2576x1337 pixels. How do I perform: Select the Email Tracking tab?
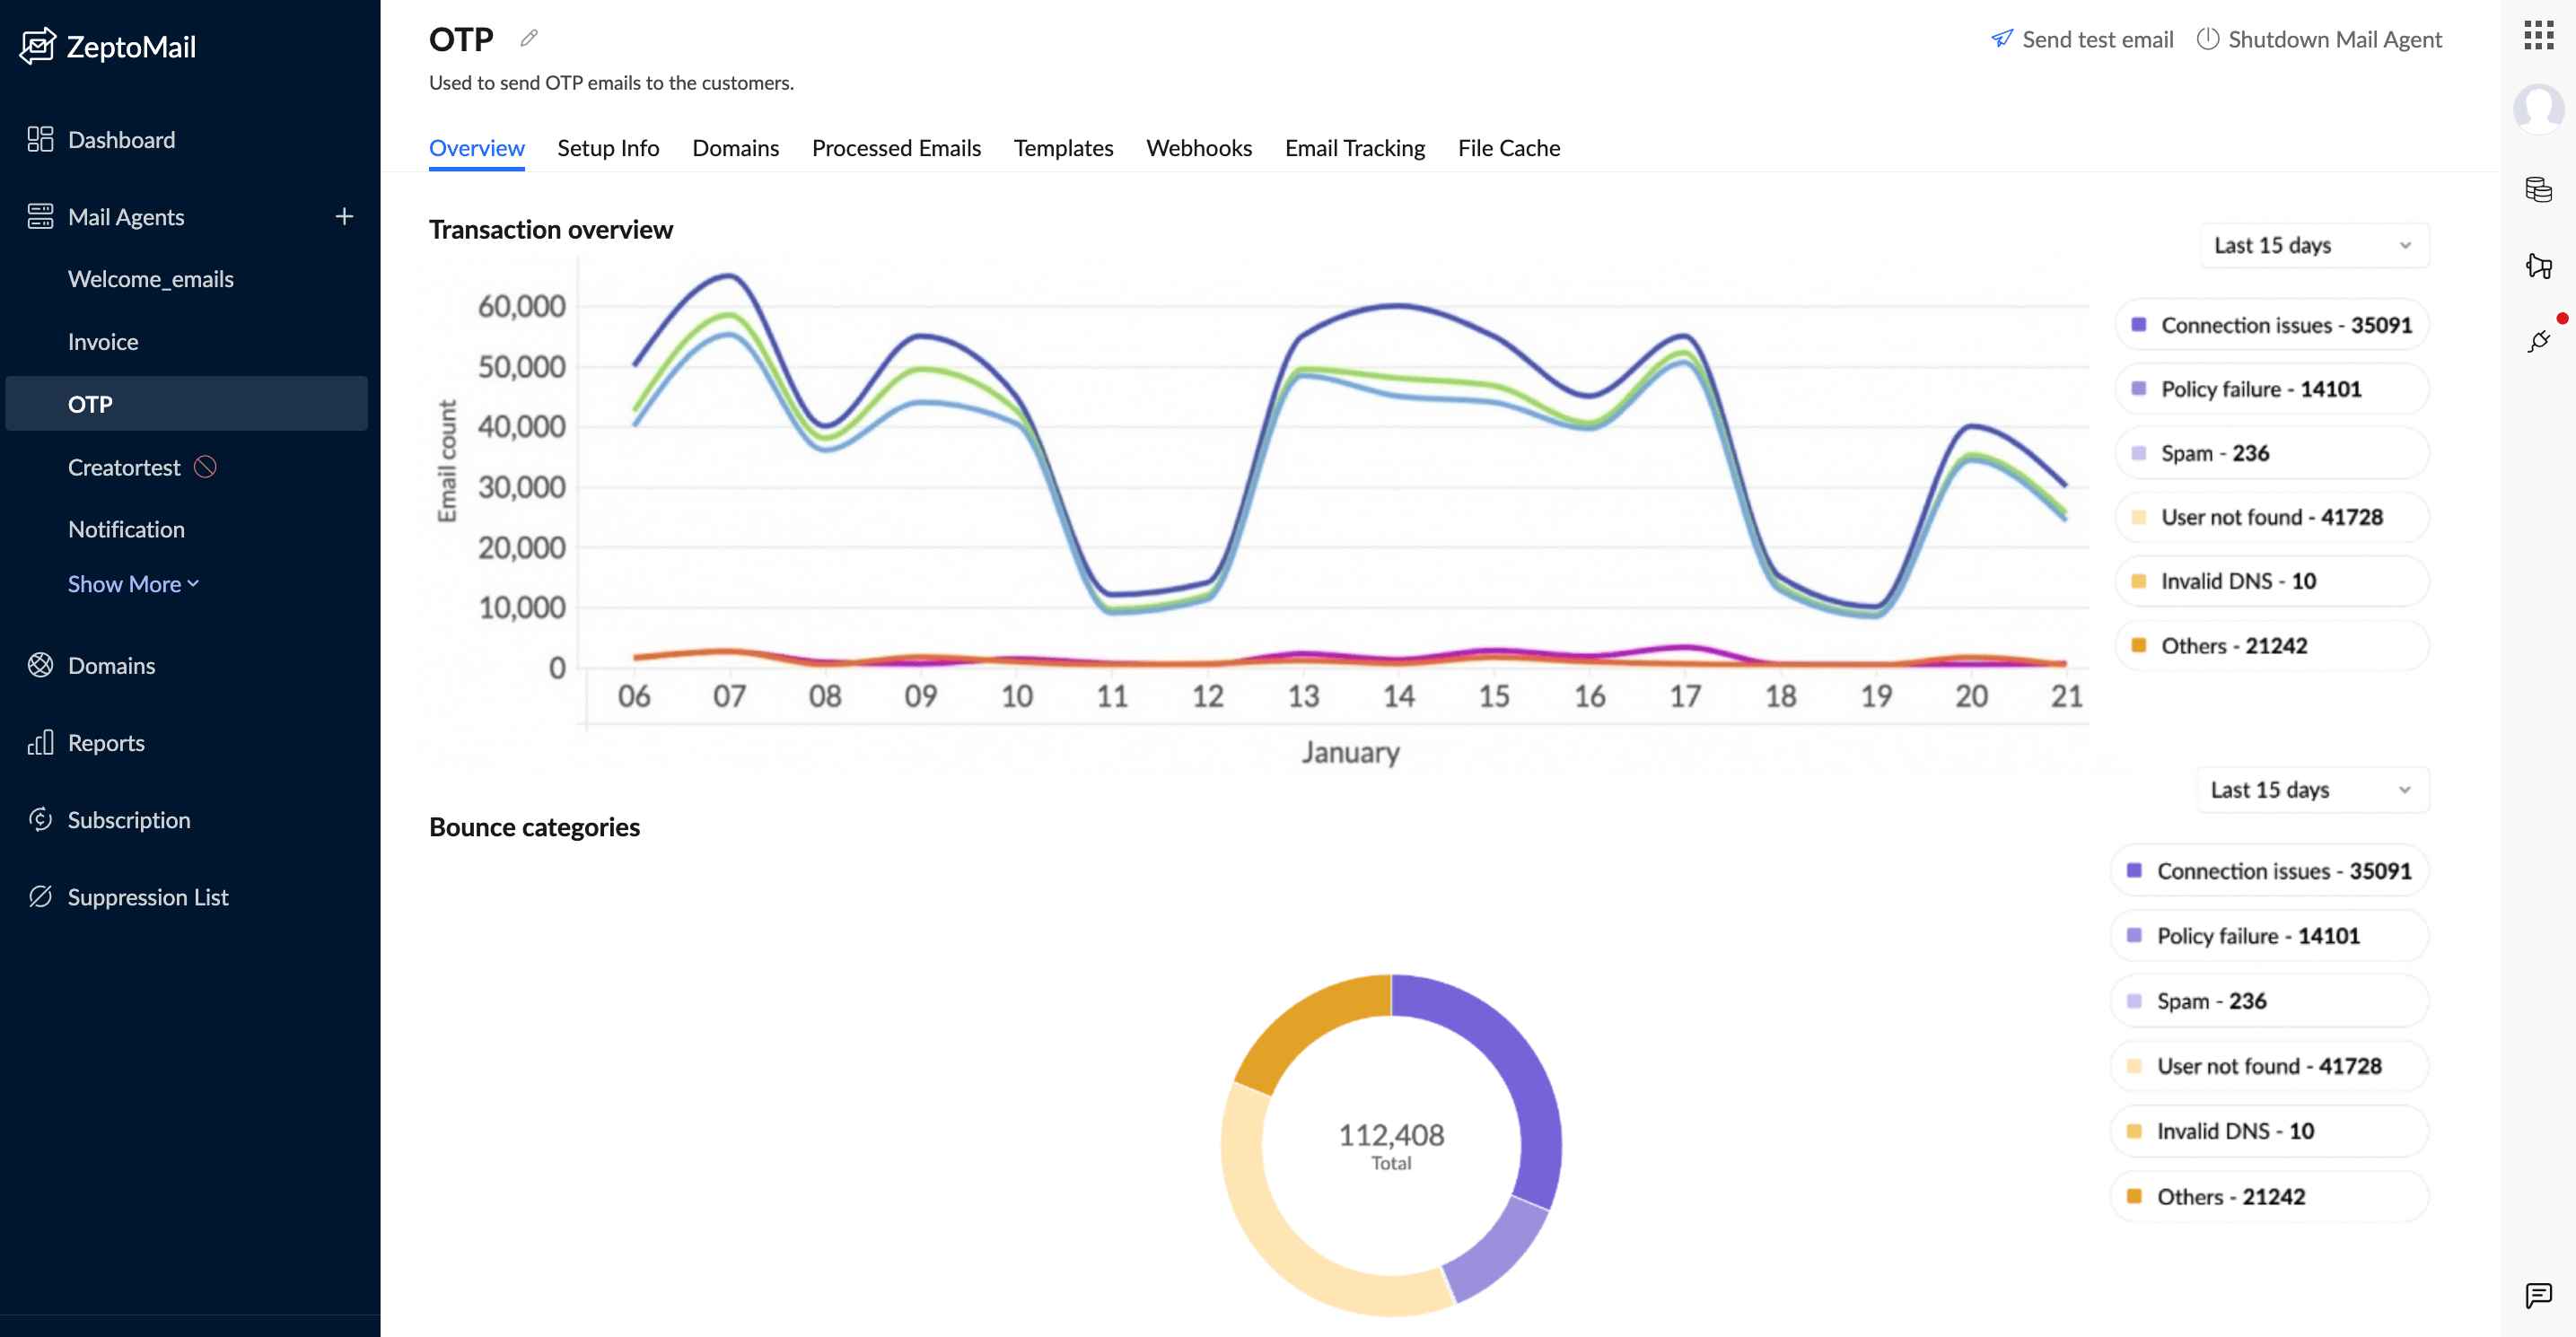(x=1354, y=146)
